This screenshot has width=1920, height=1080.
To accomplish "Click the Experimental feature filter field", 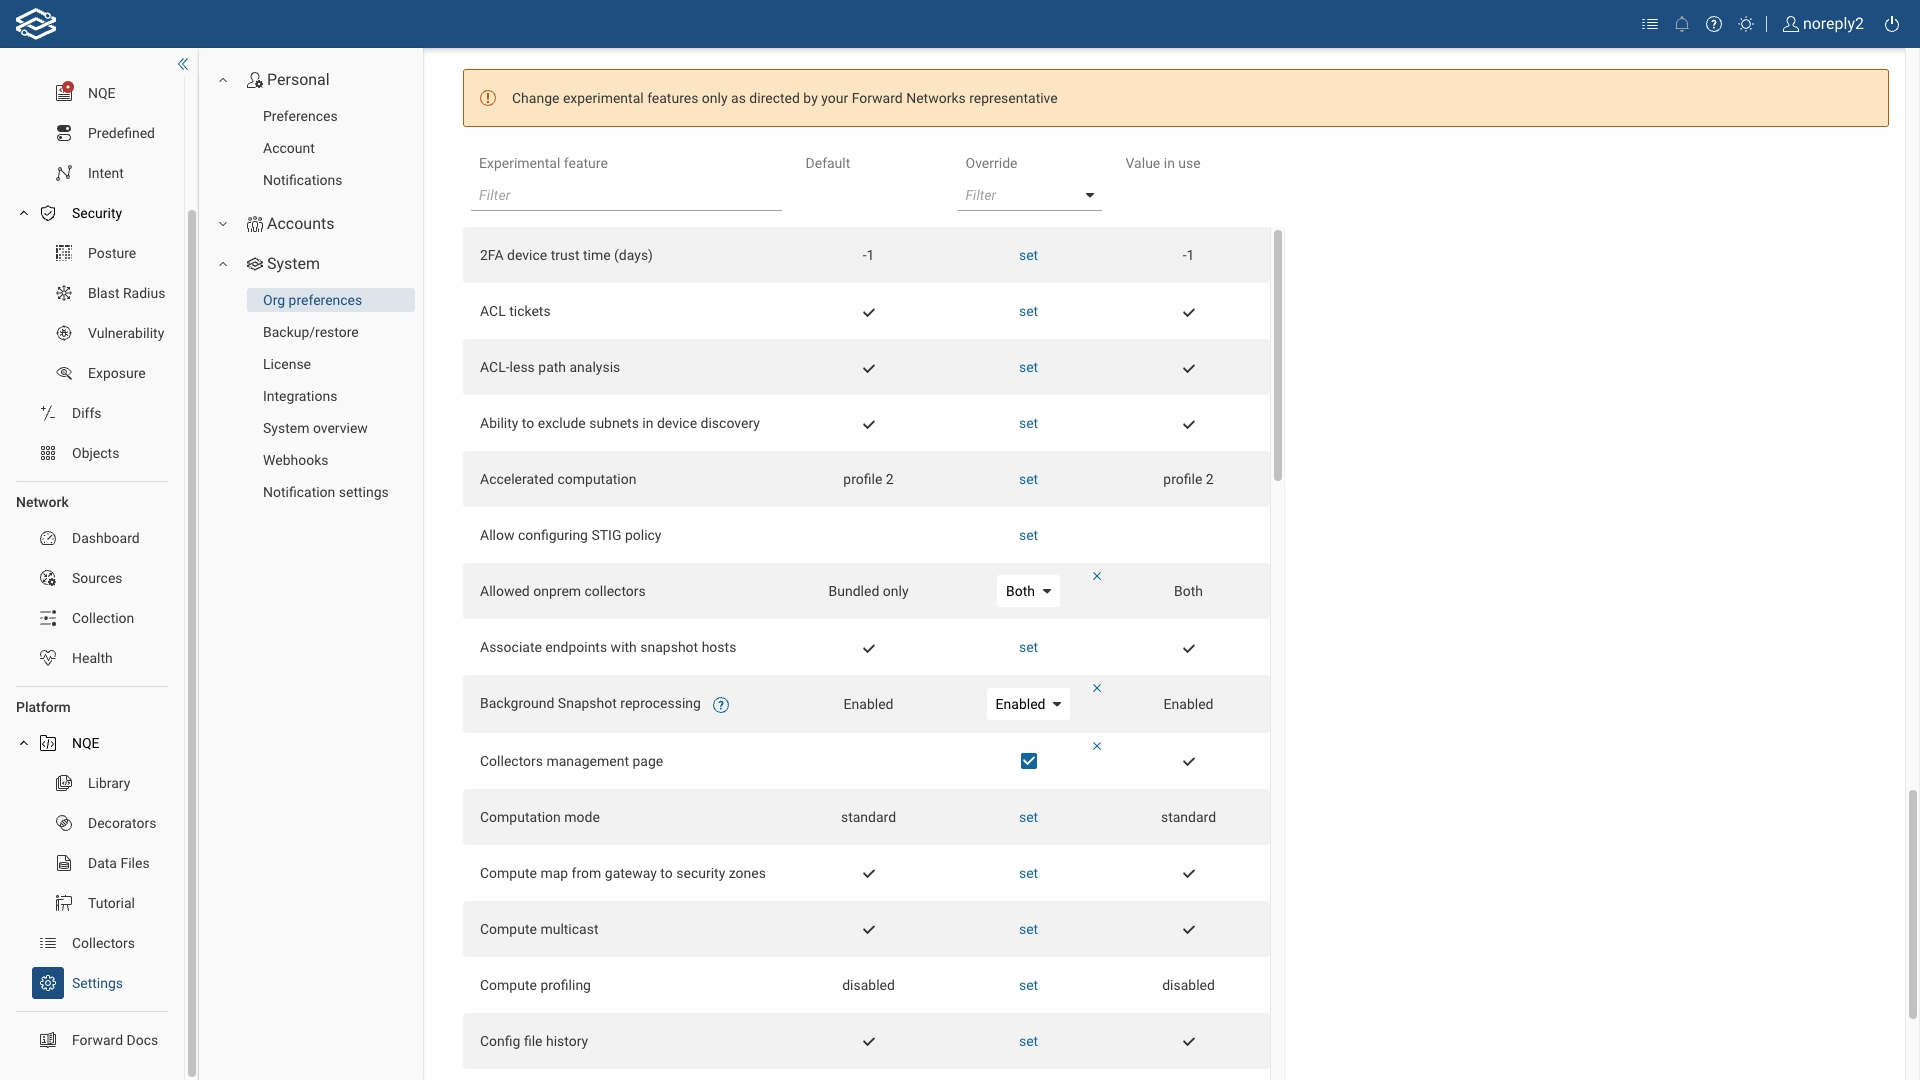I will (x=626, y=195).
